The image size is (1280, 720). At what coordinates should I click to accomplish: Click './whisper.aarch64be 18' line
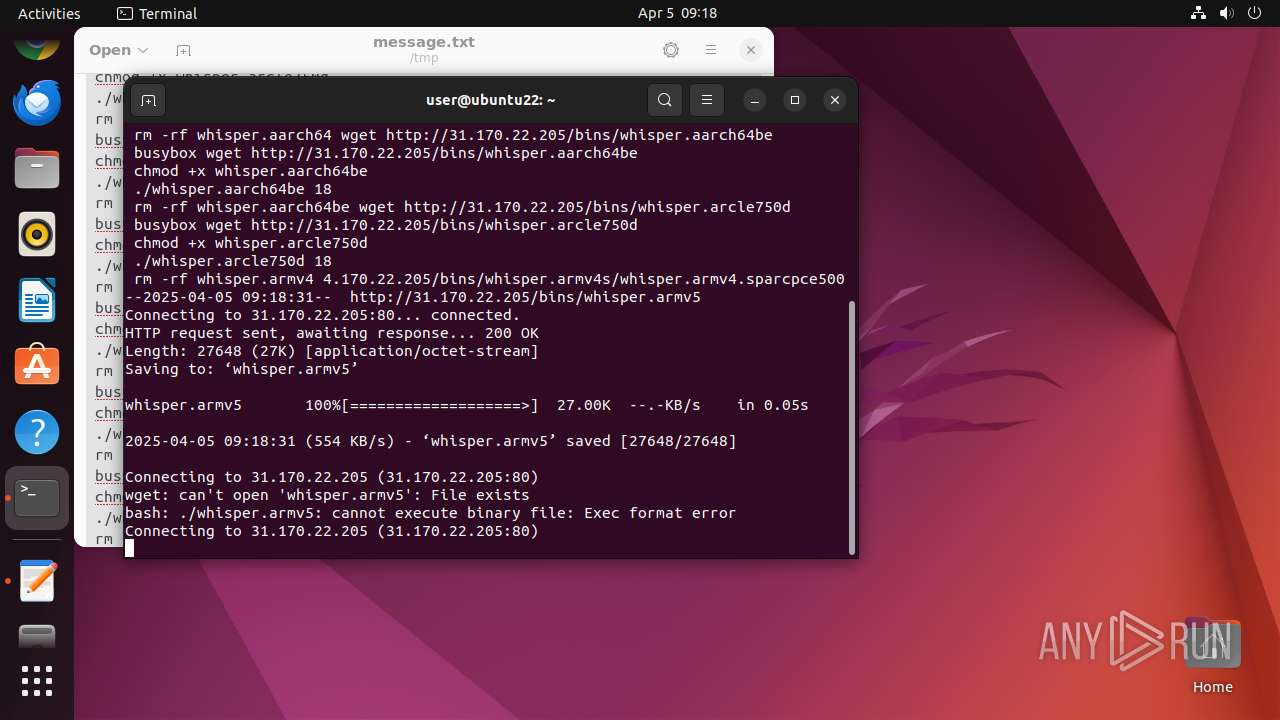pyautogui.click(x=233, y=189)
